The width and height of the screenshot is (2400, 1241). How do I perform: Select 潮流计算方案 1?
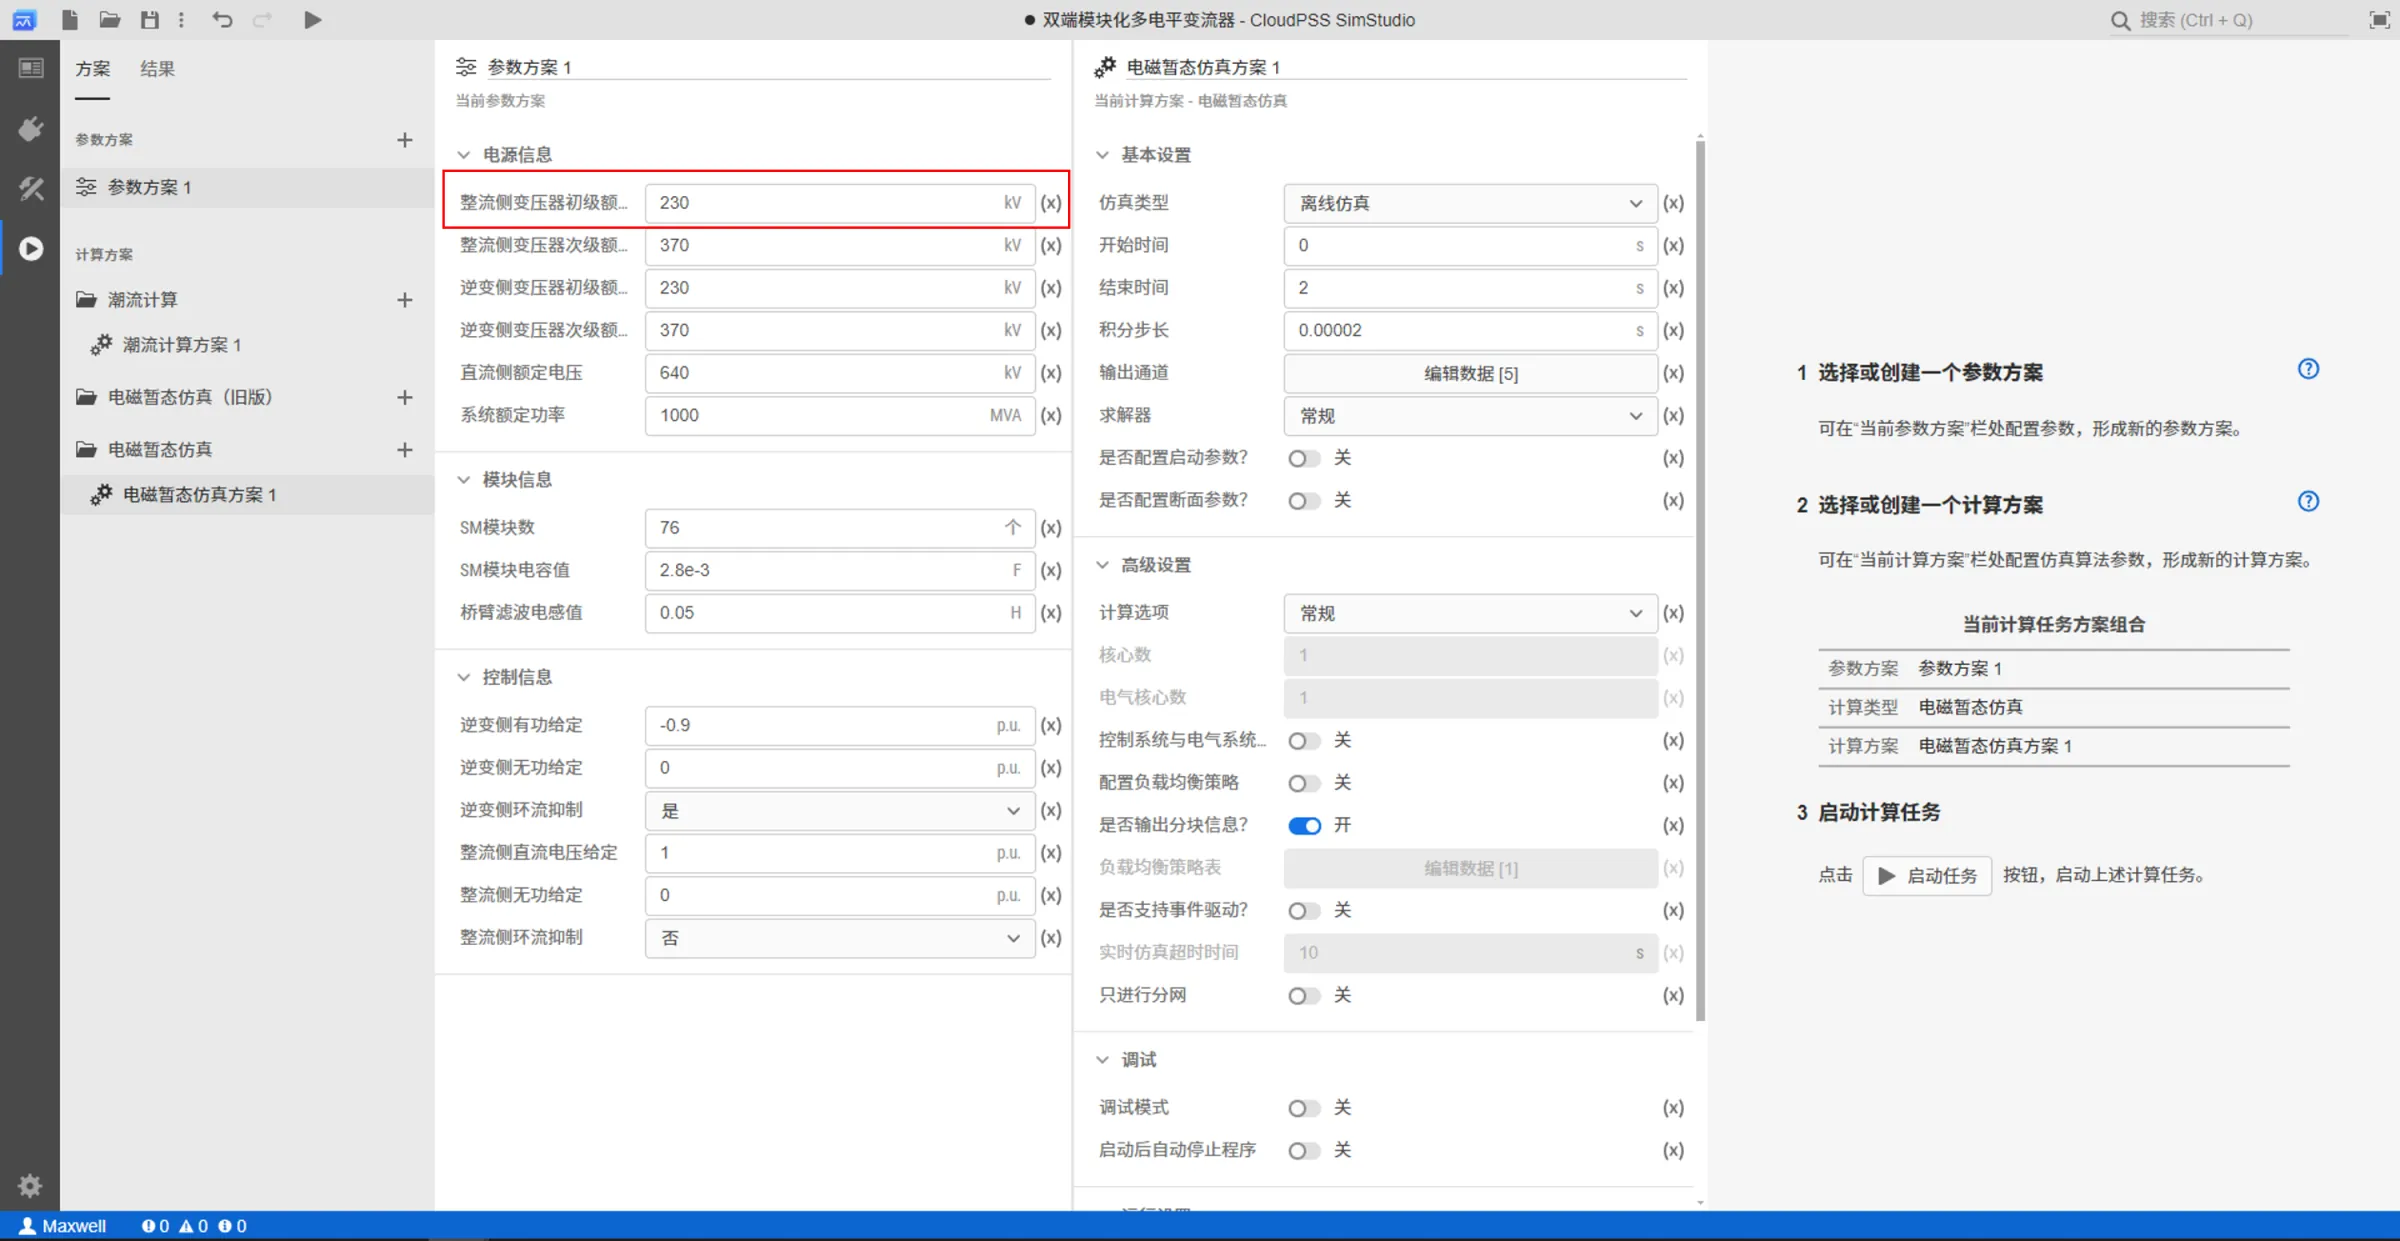click(247, 345)
